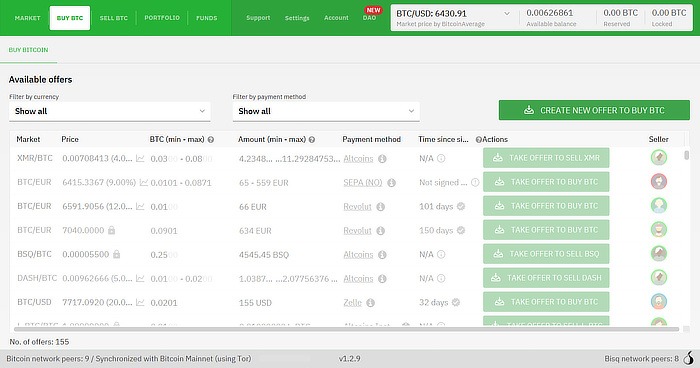Sort by Seller column header

pos(658,139)
